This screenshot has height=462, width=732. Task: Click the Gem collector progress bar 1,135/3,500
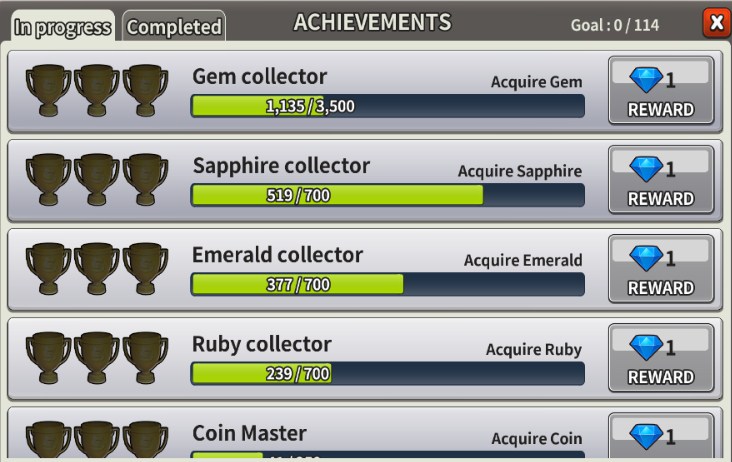point(387,106)
